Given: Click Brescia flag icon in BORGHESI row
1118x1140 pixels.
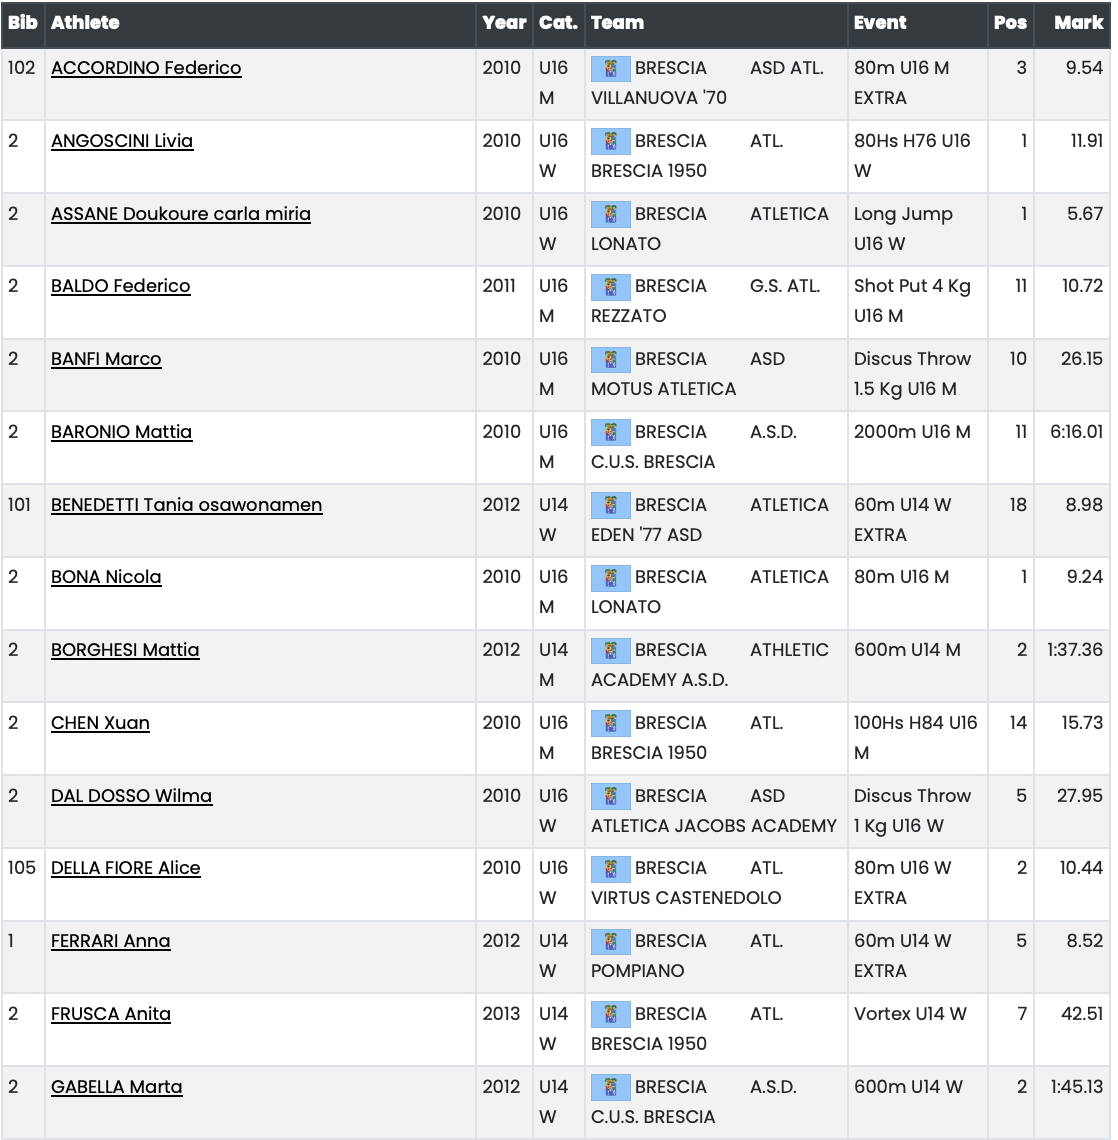Looking at the screenshot, I should click(611, 651).
